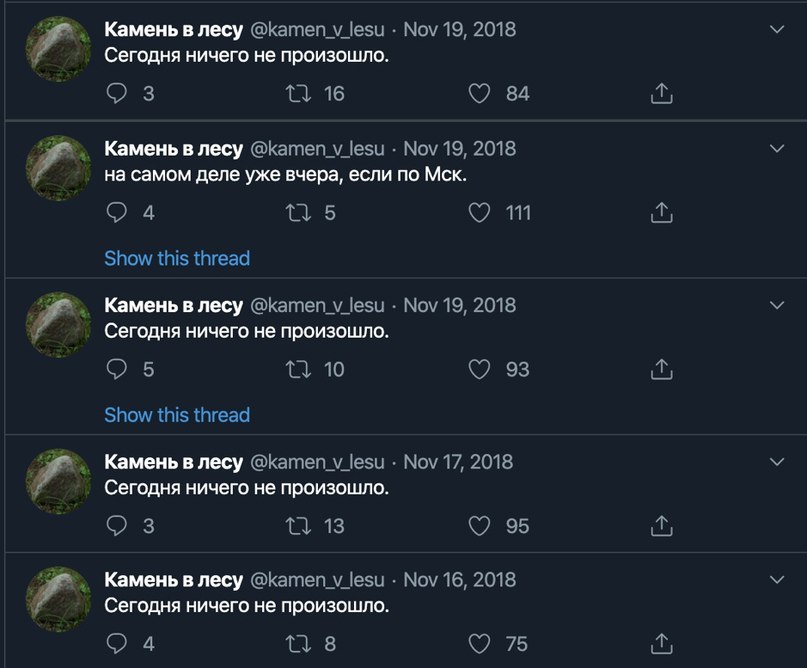
Task: Like the Nov 17 tweet with 95 likes
Action: [x=481, y=525]
